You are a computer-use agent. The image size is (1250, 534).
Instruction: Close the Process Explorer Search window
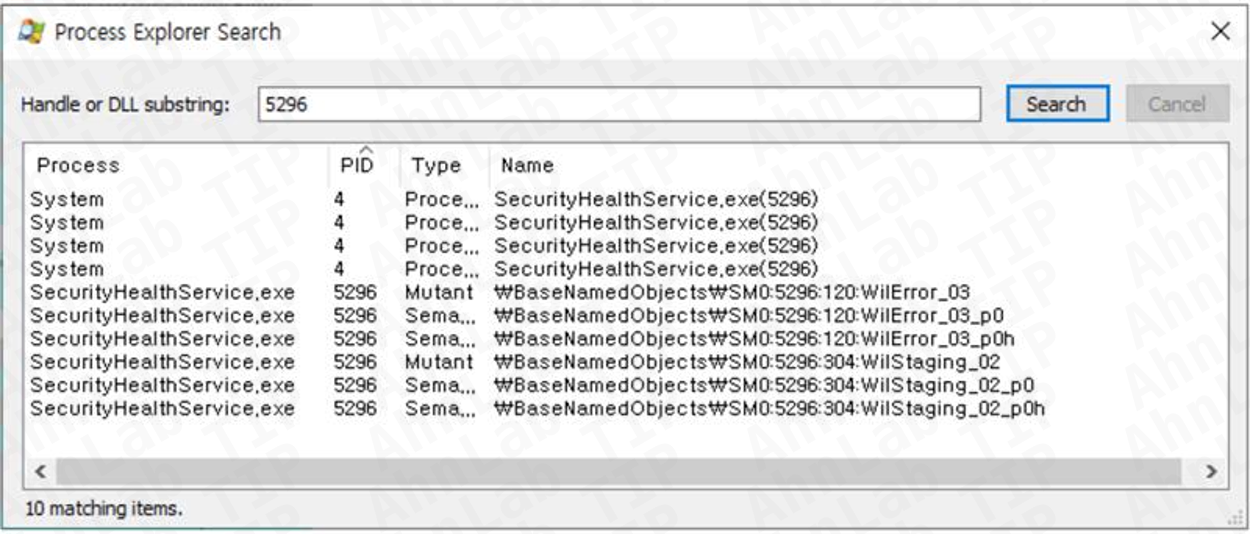[1220, 32]
